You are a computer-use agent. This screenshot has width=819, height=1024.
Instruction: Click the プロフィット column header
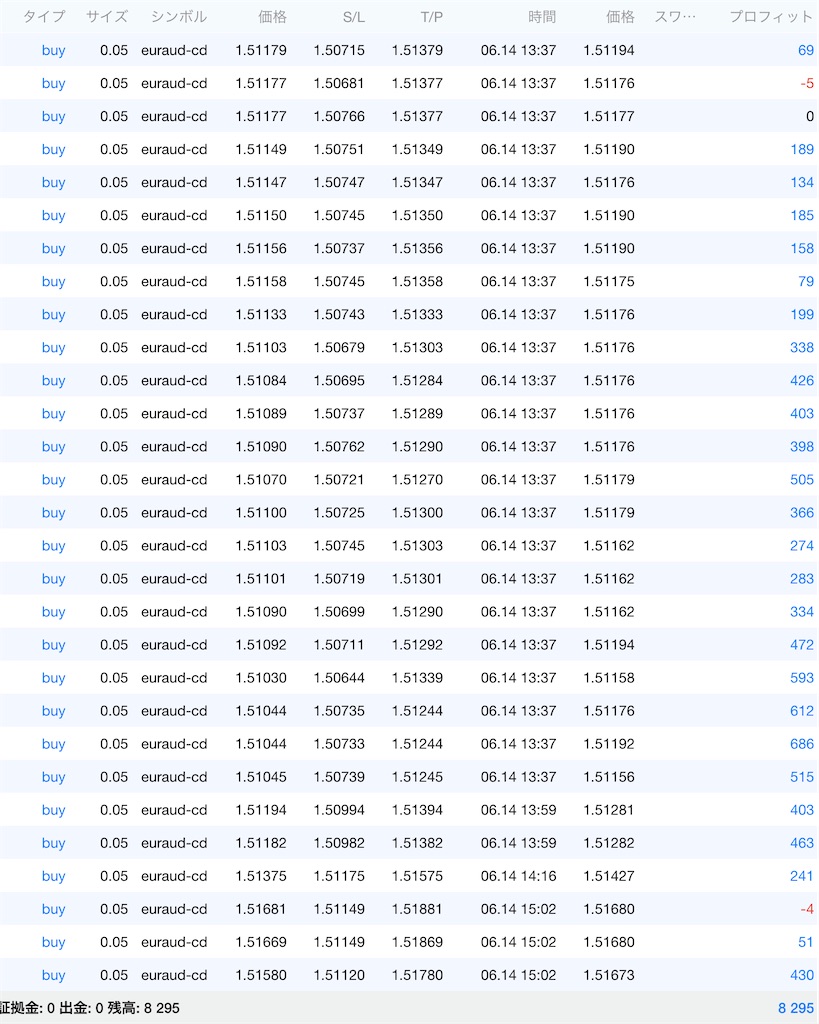coord(771,16)
